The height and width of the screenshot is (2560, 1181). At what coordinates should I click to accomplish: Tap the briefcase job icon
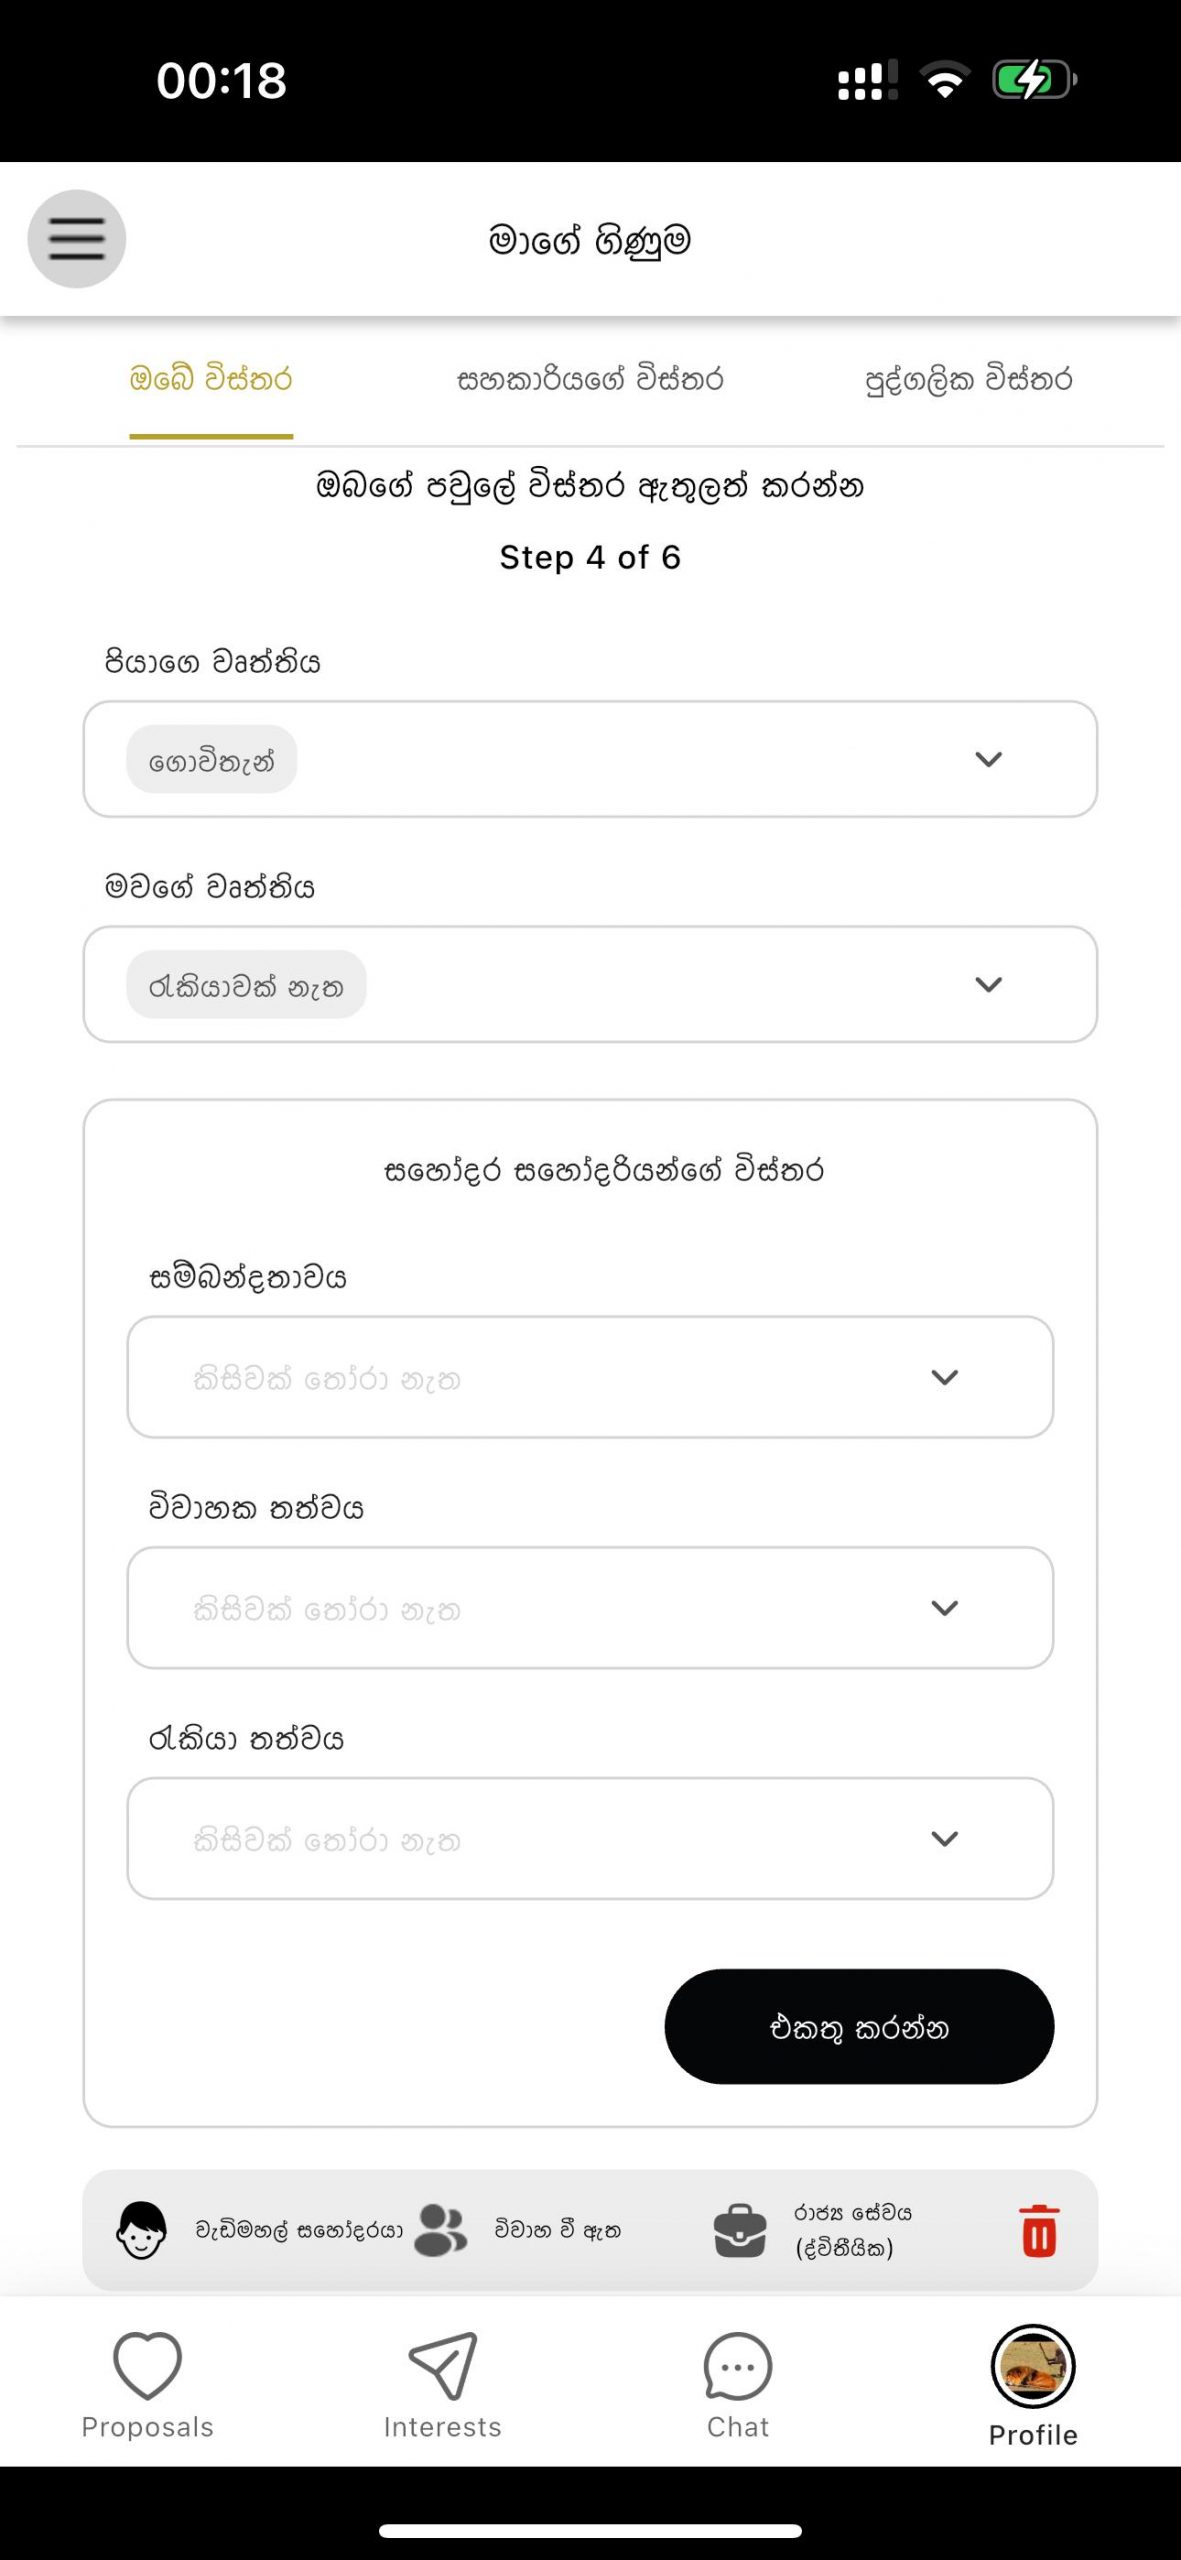pyautogui.click(x=740, y=2230)
